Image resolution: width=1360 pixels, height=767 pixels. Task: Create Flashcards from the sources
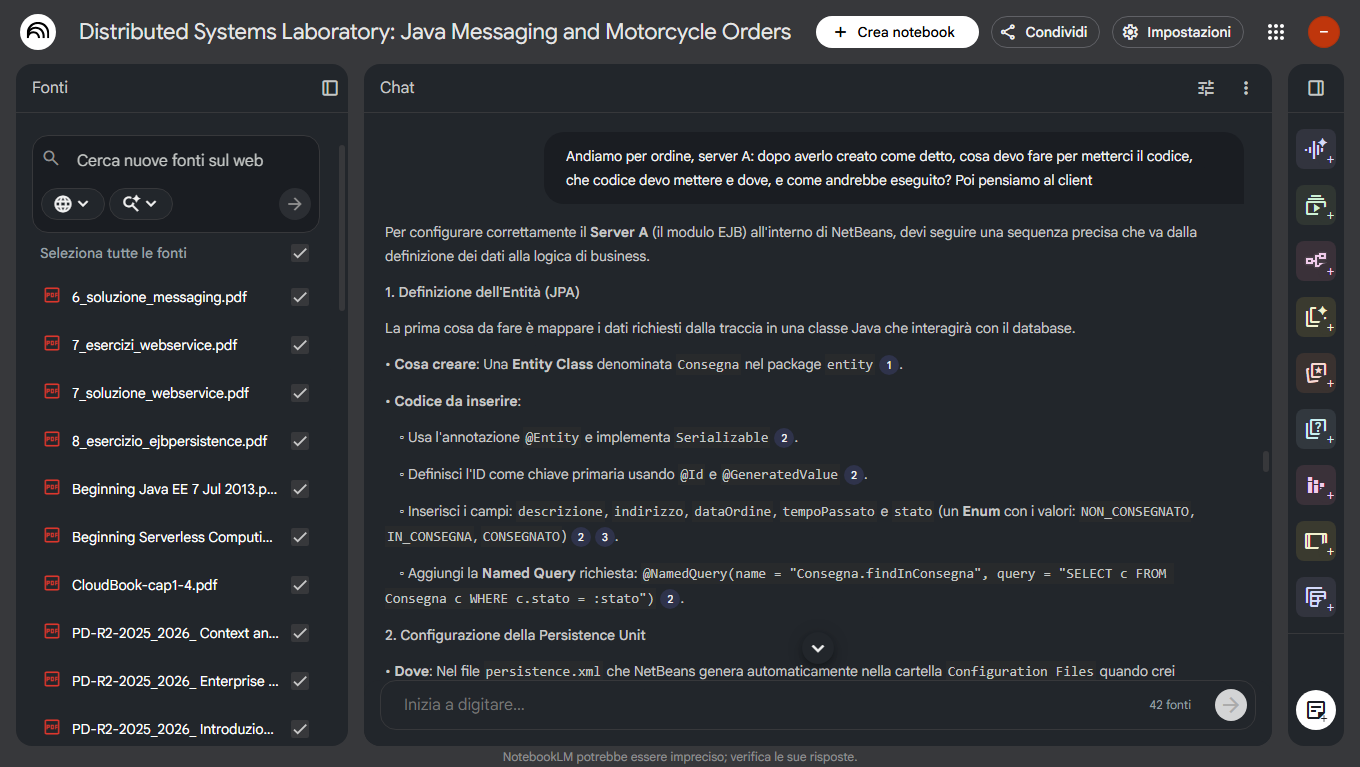(1316, 373)
